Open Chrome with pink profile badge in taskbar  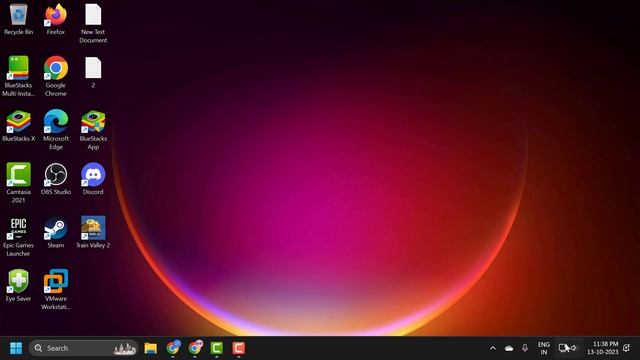point(195,348)
